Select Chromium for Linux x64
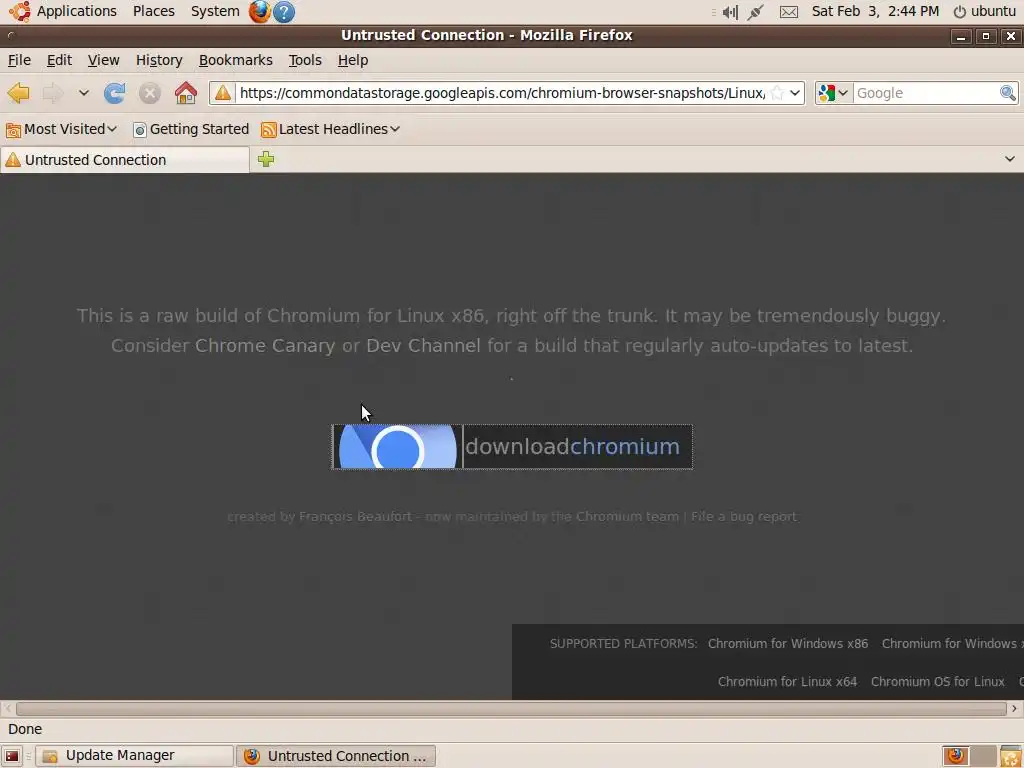This screenshot has height=768, width=1024. (787, 681)
